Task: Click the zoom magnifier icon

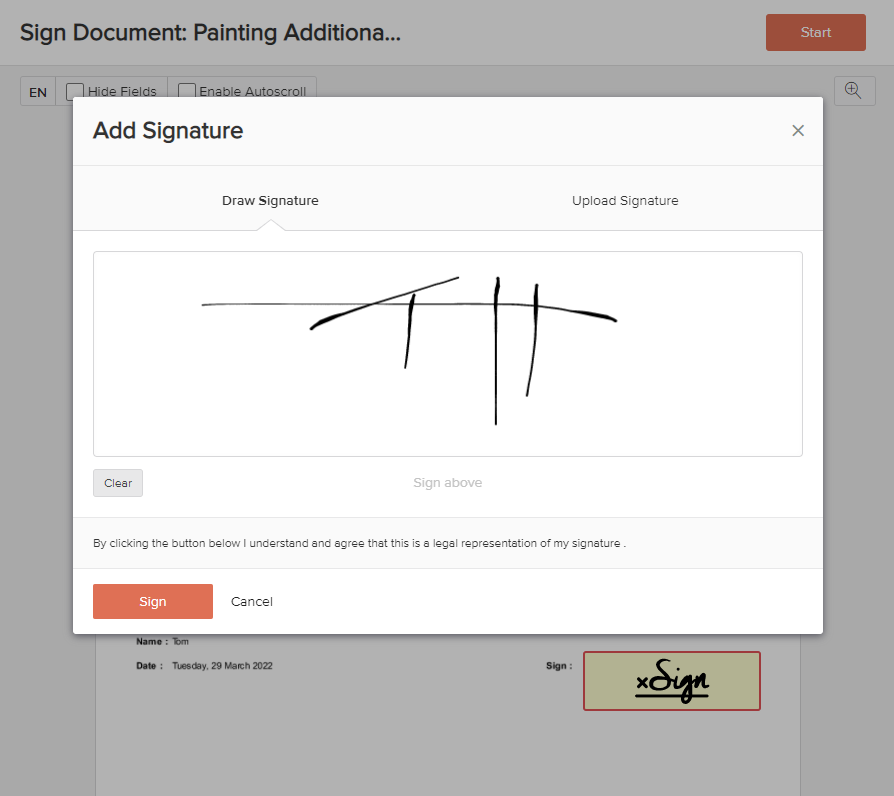Action: pyautogui.click(x=853, y=91)
